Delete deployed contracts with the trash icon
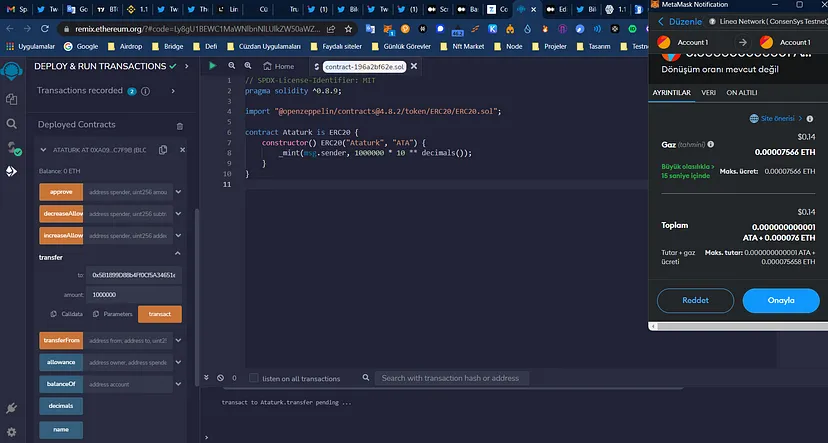Screen dimensions: 828x443 180,126
